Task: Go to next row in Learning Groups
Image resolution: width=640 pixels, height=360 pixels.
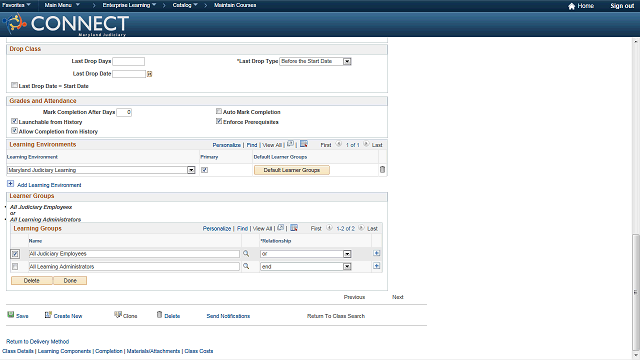Action: click(361, 228)
